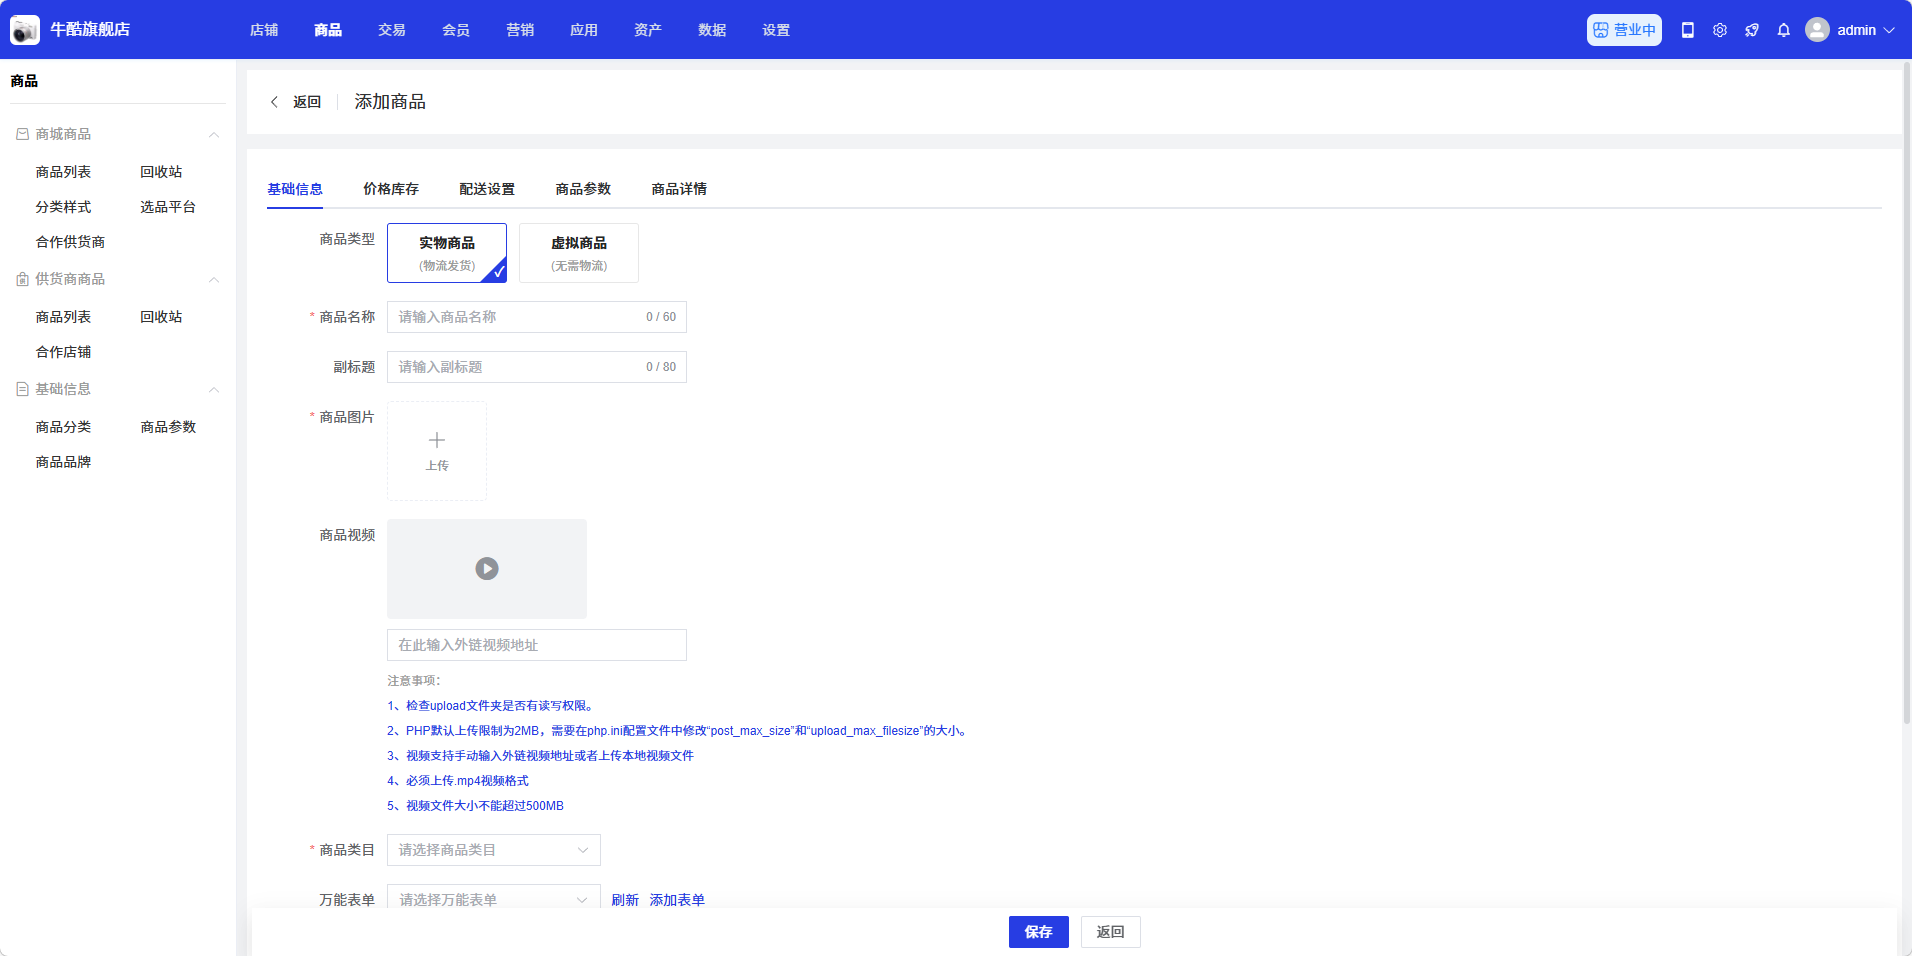Click the mobile phone preview icon
Viewport: 1912px width, 956px height.
coord(1688,30)
